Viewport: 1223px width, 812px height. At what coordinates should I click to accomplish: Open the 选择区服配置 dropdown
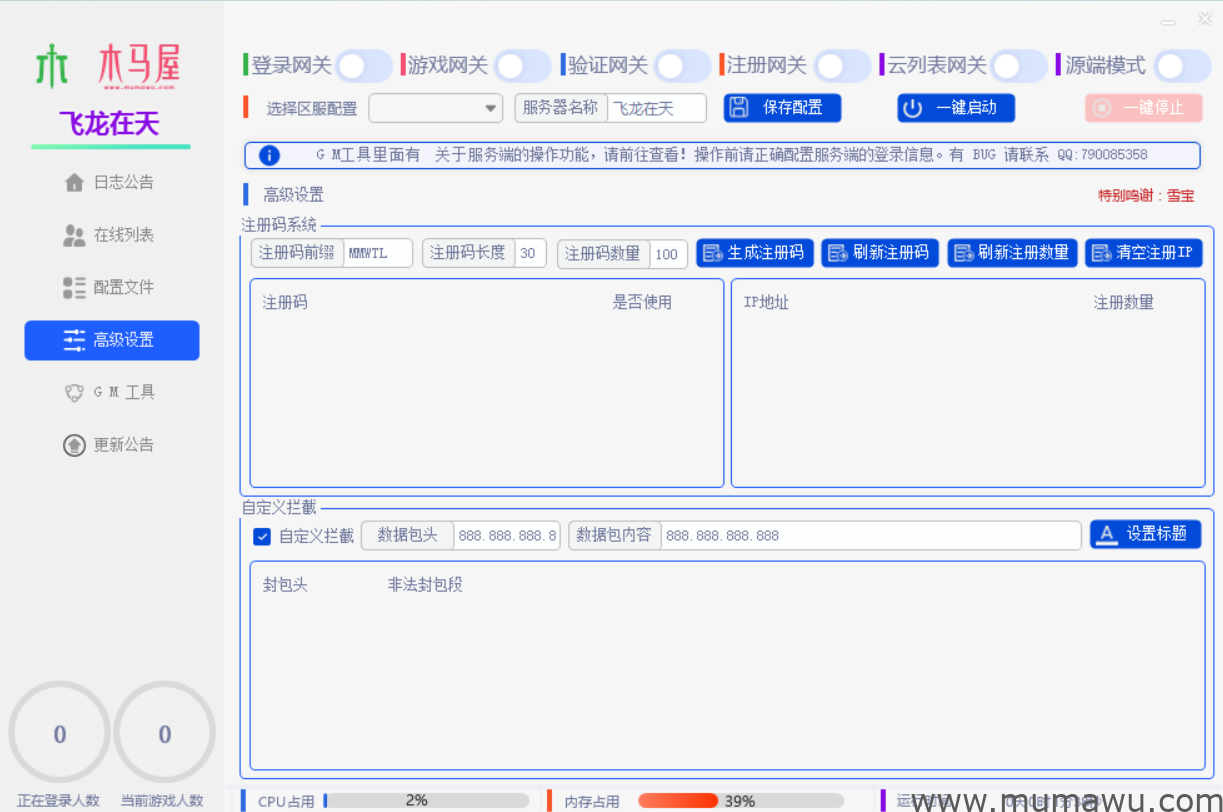(x=435, y=107)
